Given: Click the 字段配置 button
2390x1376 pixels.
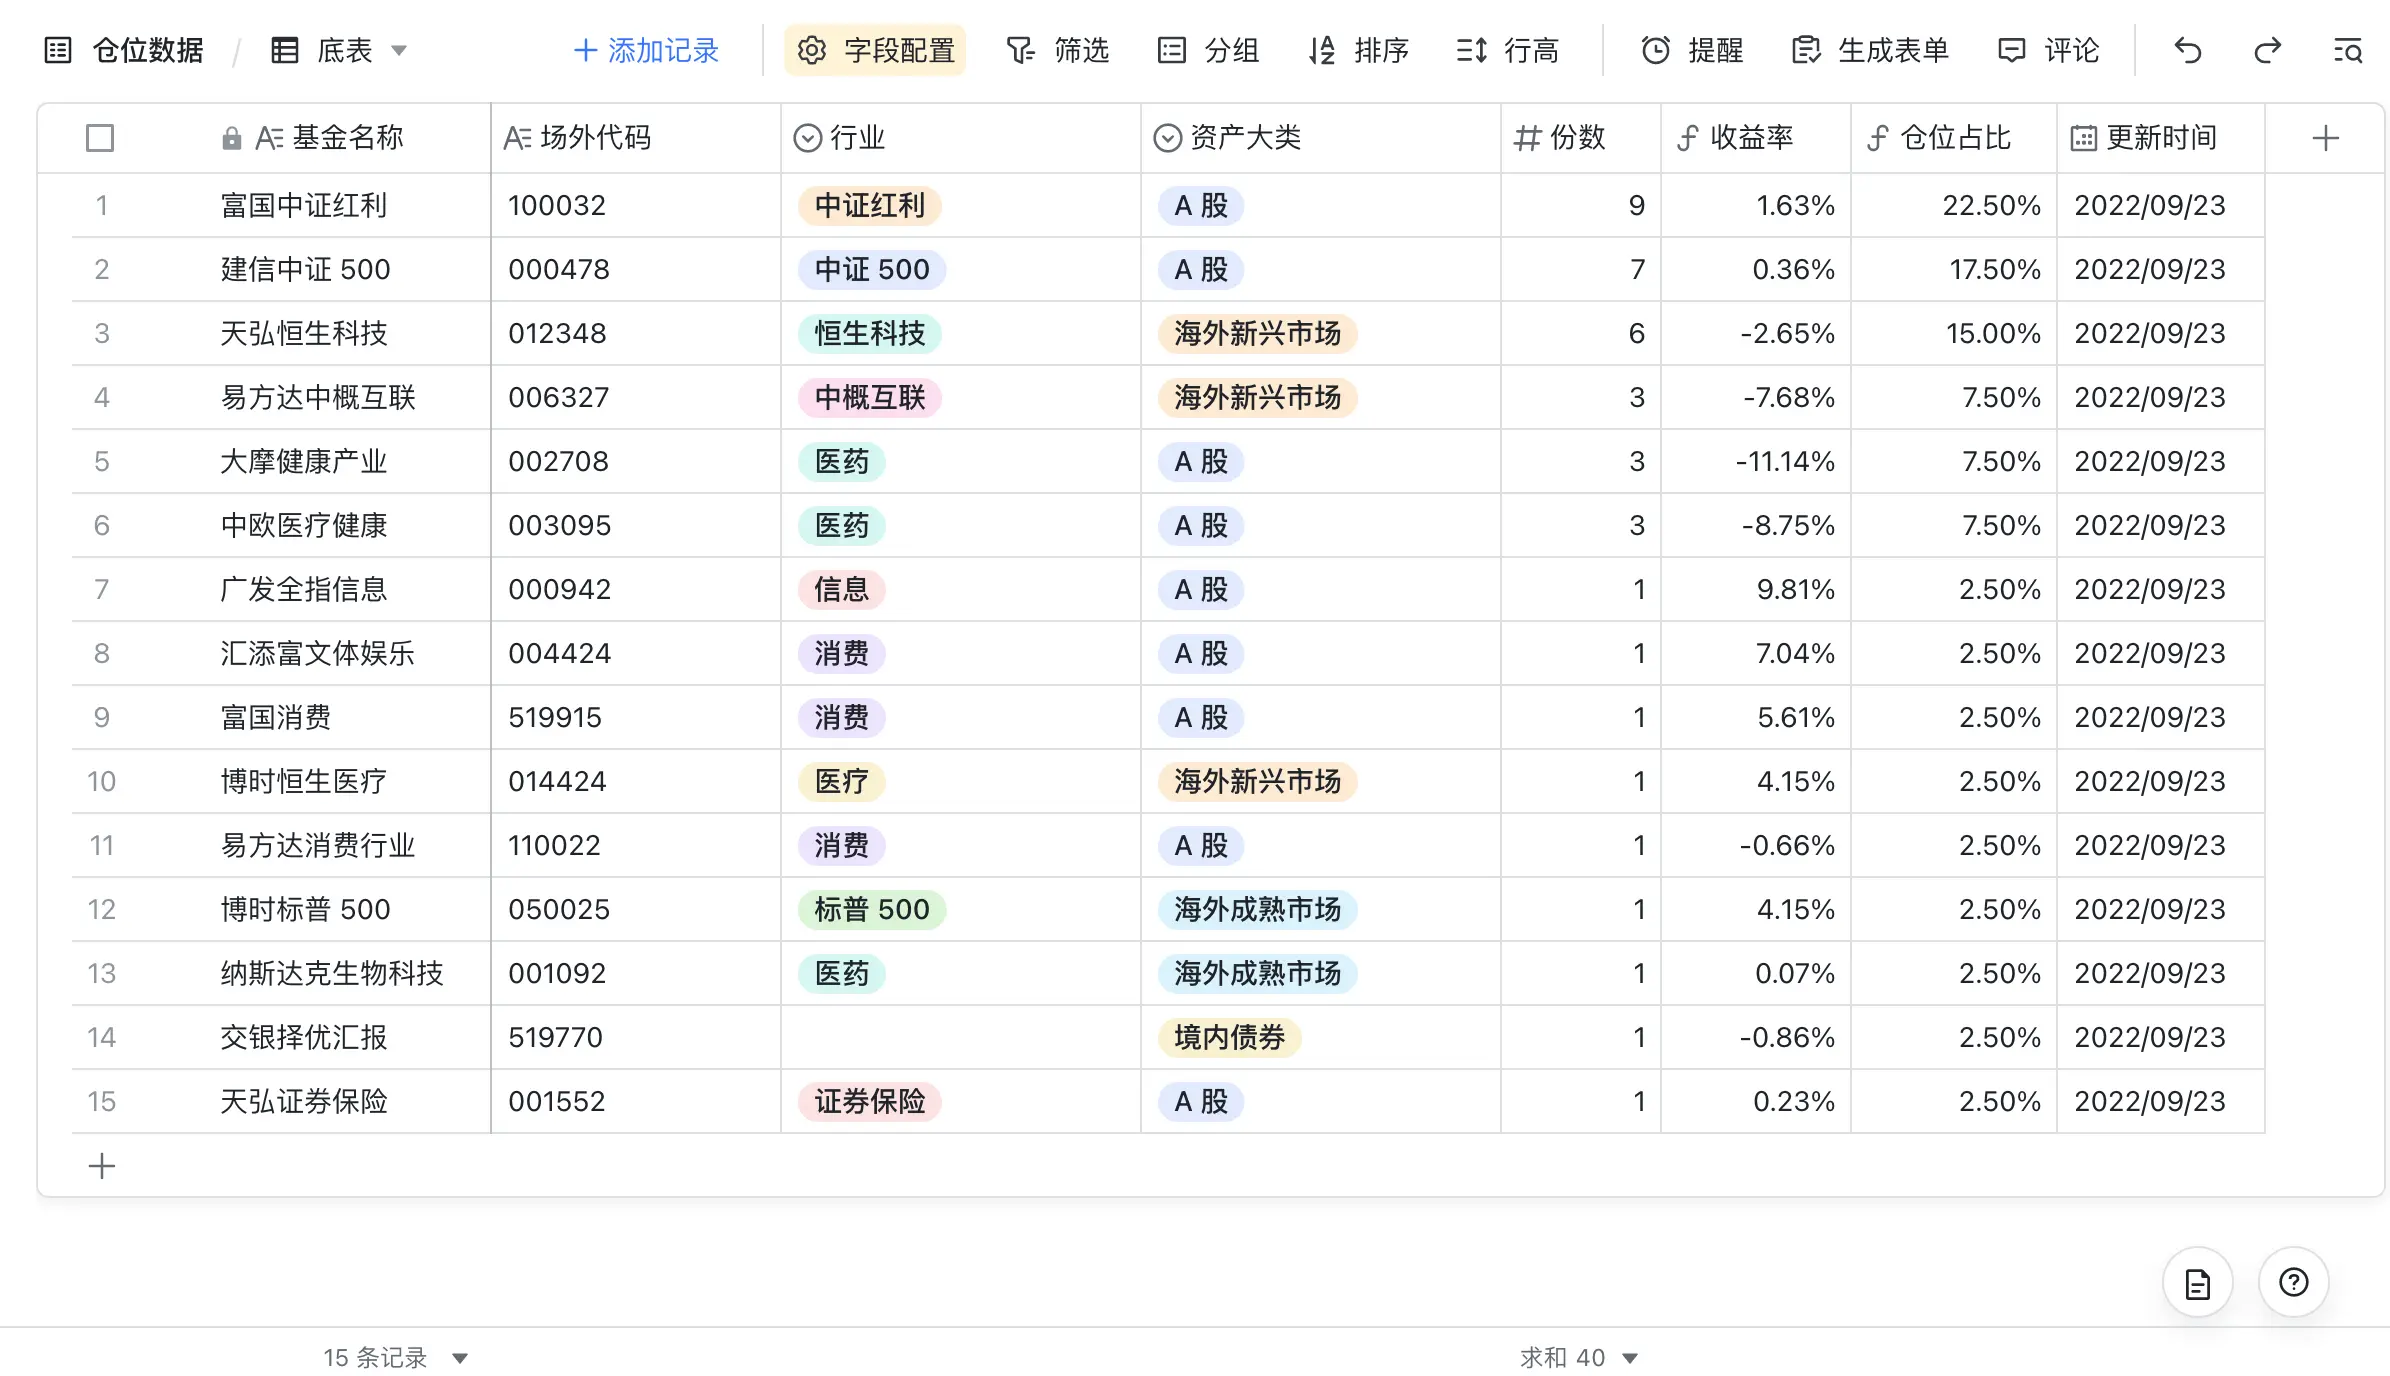Looking at the screenshot, I should click(x=876, y=50).
